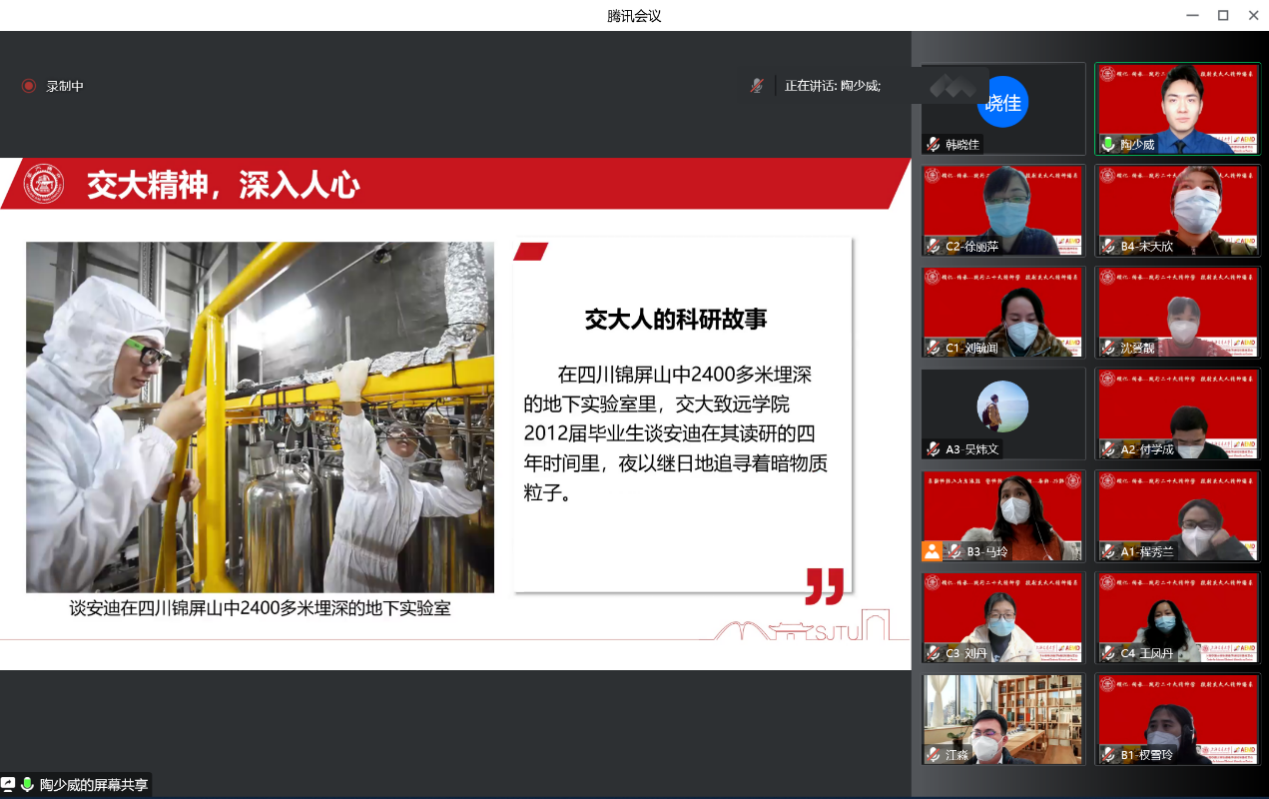The image size is (1269, 799).
Task: Click green mic icon in bottom-left sharing bar
Action: coord(27,785)
